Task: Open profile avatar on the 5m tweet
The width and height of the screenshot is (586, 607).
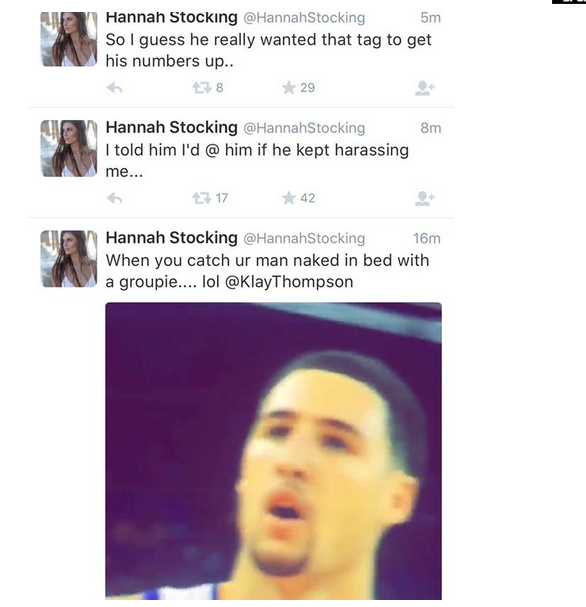Action: [x=69, y=39]
